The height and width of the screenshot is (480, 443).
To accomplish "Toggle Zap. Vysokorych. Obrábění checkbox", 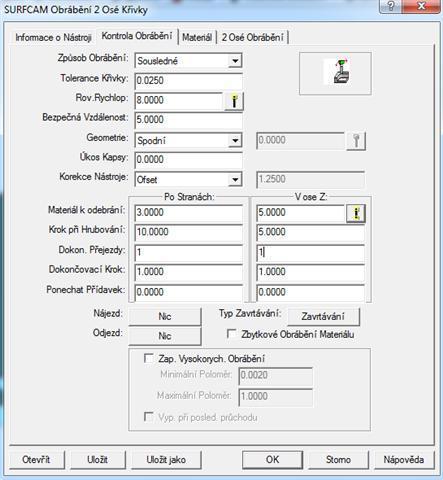I will click(x=148, y=358).
